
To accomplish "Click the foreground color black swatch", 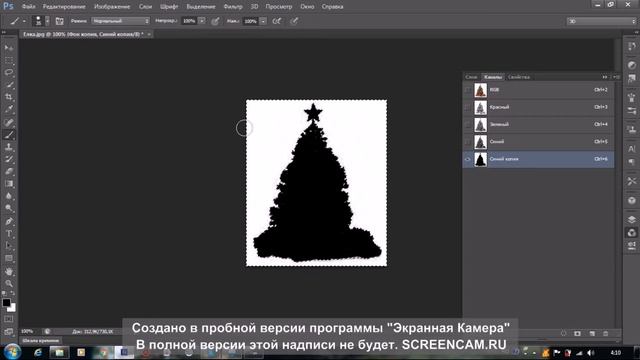I will click(6, 302).
